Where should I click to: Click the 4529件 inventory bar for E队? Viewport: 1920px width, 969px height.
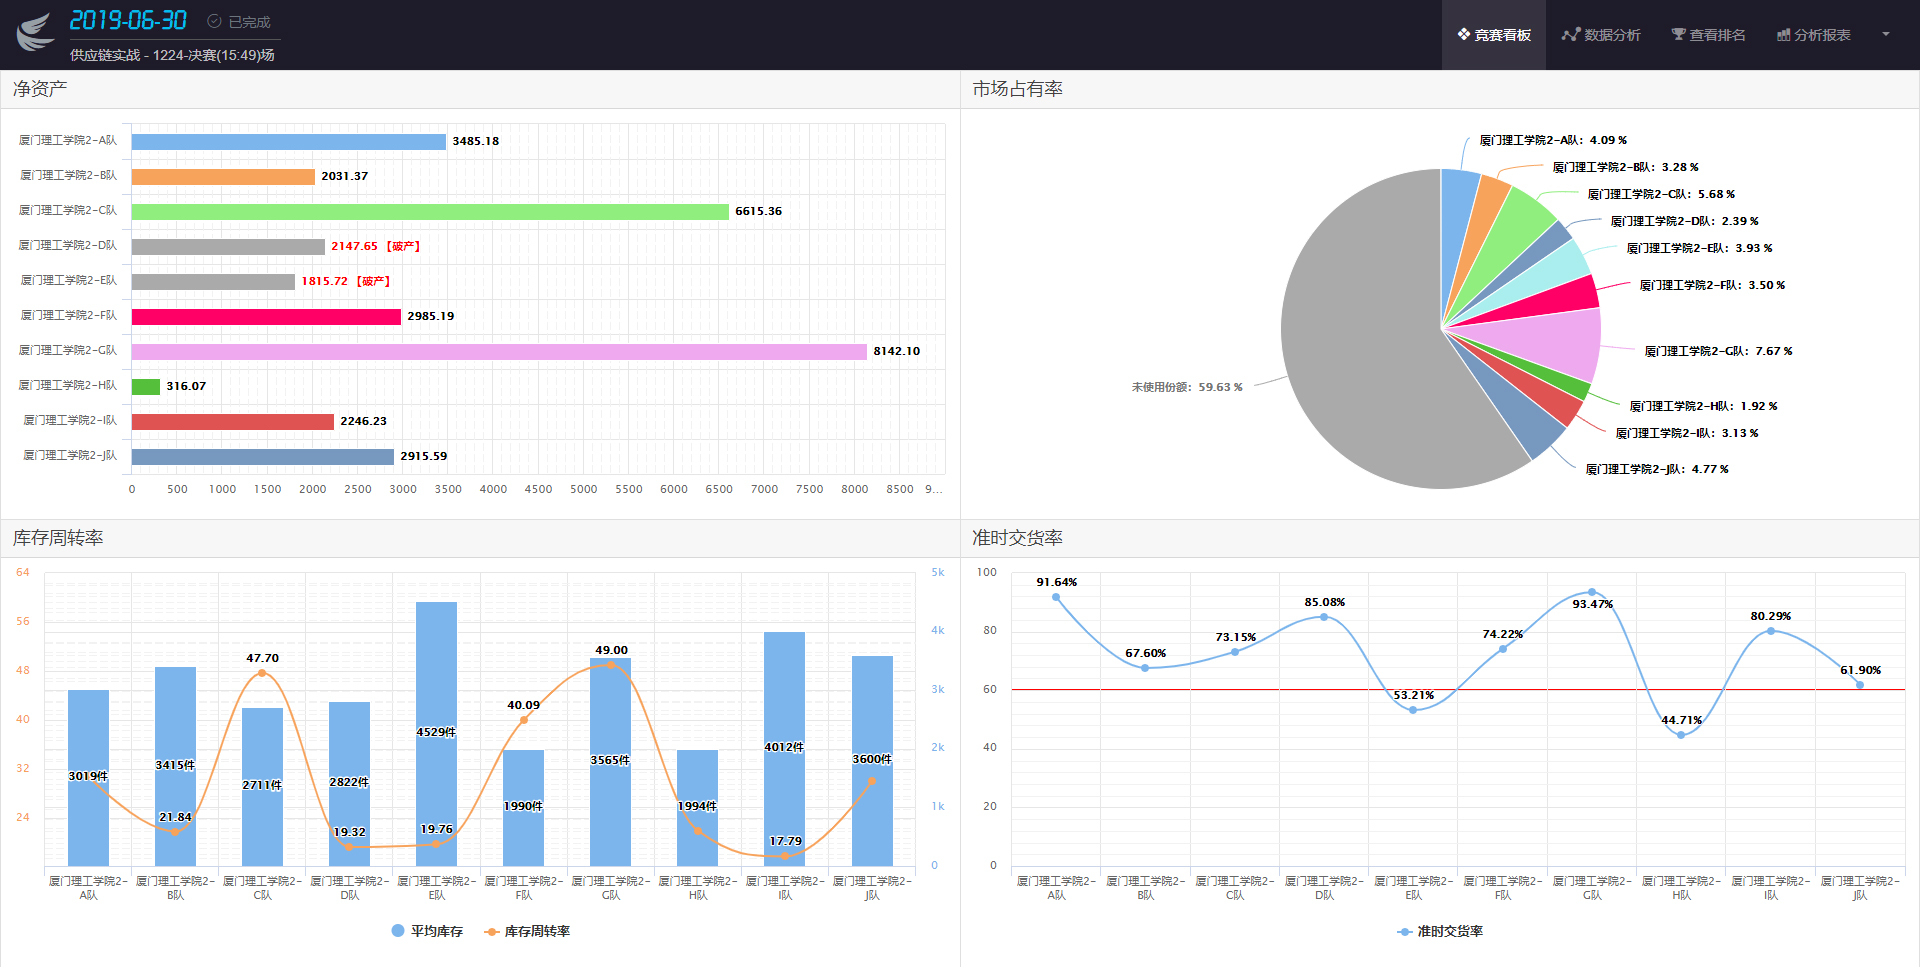436,733
